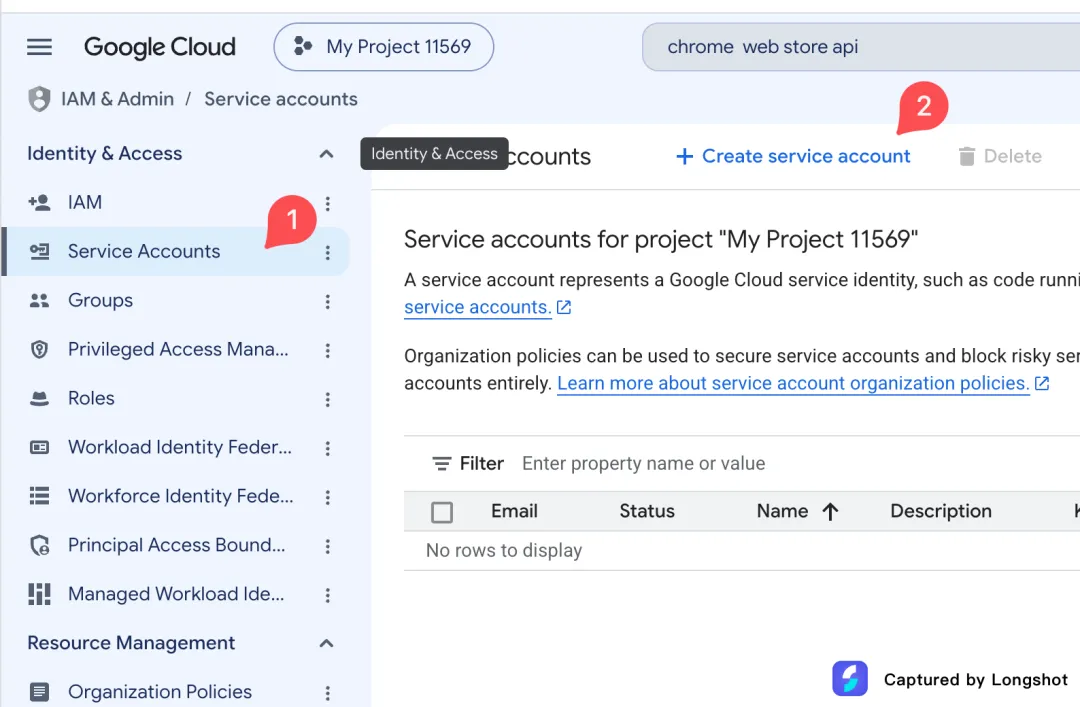
Task: Click the IAM add-person icon
Action: 39,203
